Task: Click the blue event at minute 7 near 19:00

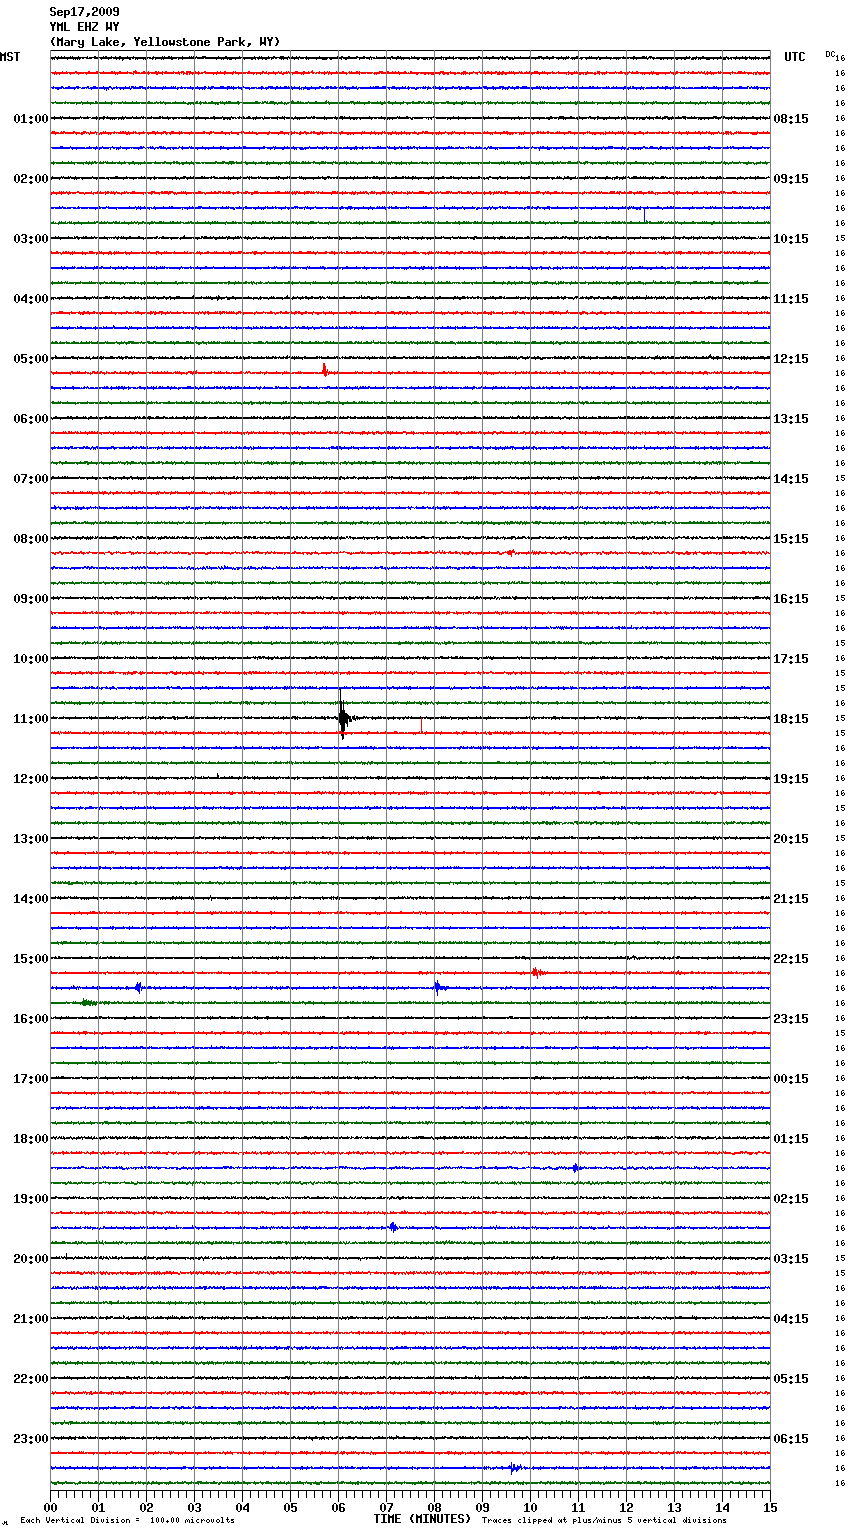Action: [393, 1227]
